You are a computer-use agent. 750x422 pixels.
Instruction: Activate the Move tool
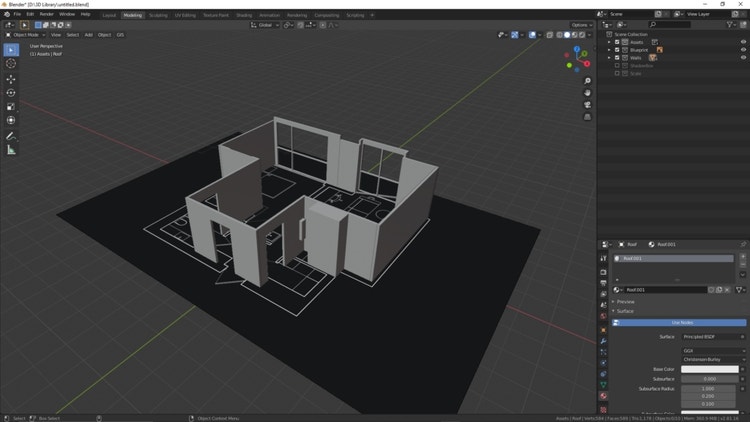coord(11,79)
